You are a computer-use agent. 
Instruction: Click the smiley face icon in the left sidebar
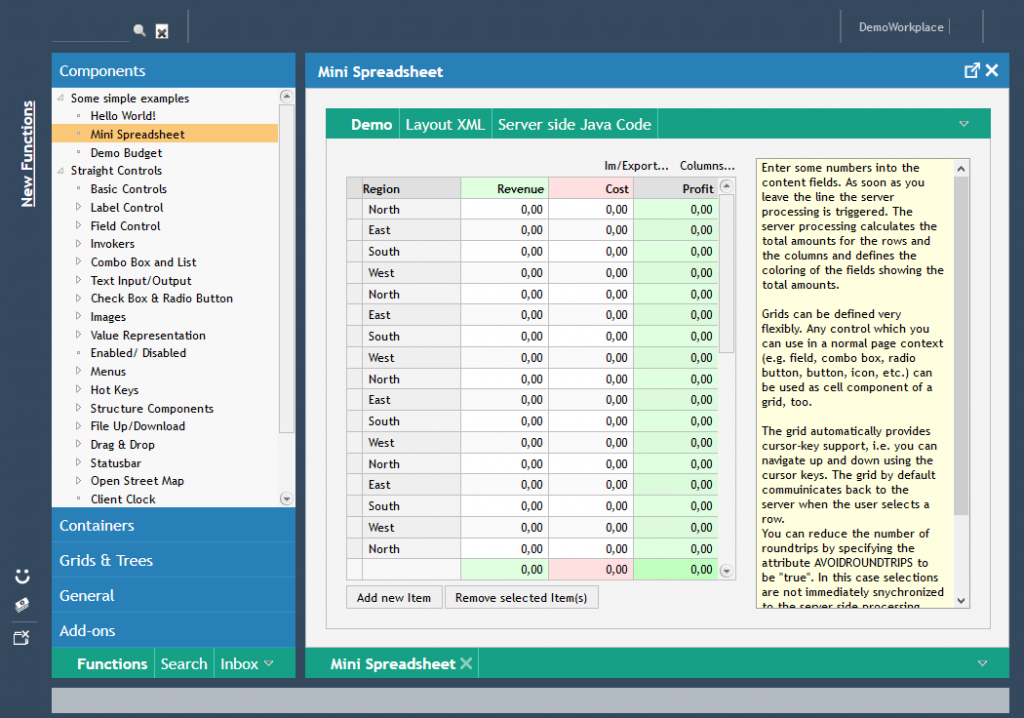click(x=22, y=575)
